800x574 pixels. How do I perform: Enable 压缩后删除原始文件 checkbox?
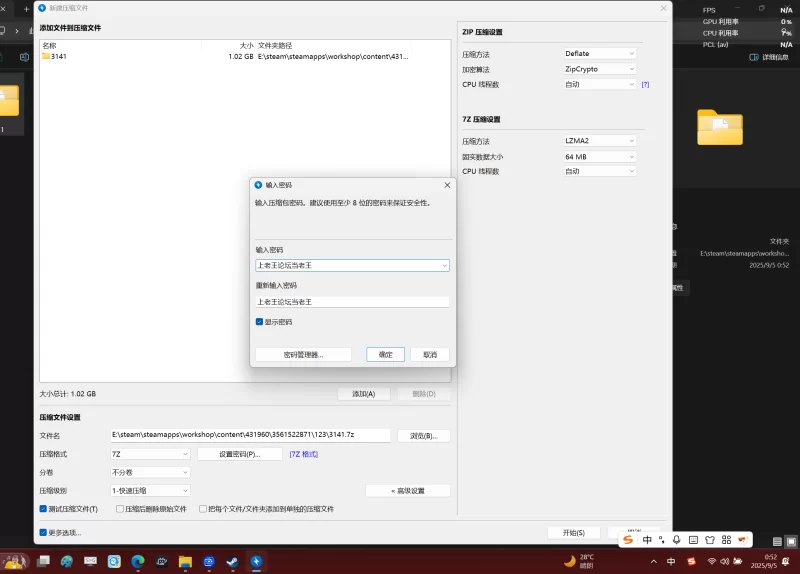(119, 509)
